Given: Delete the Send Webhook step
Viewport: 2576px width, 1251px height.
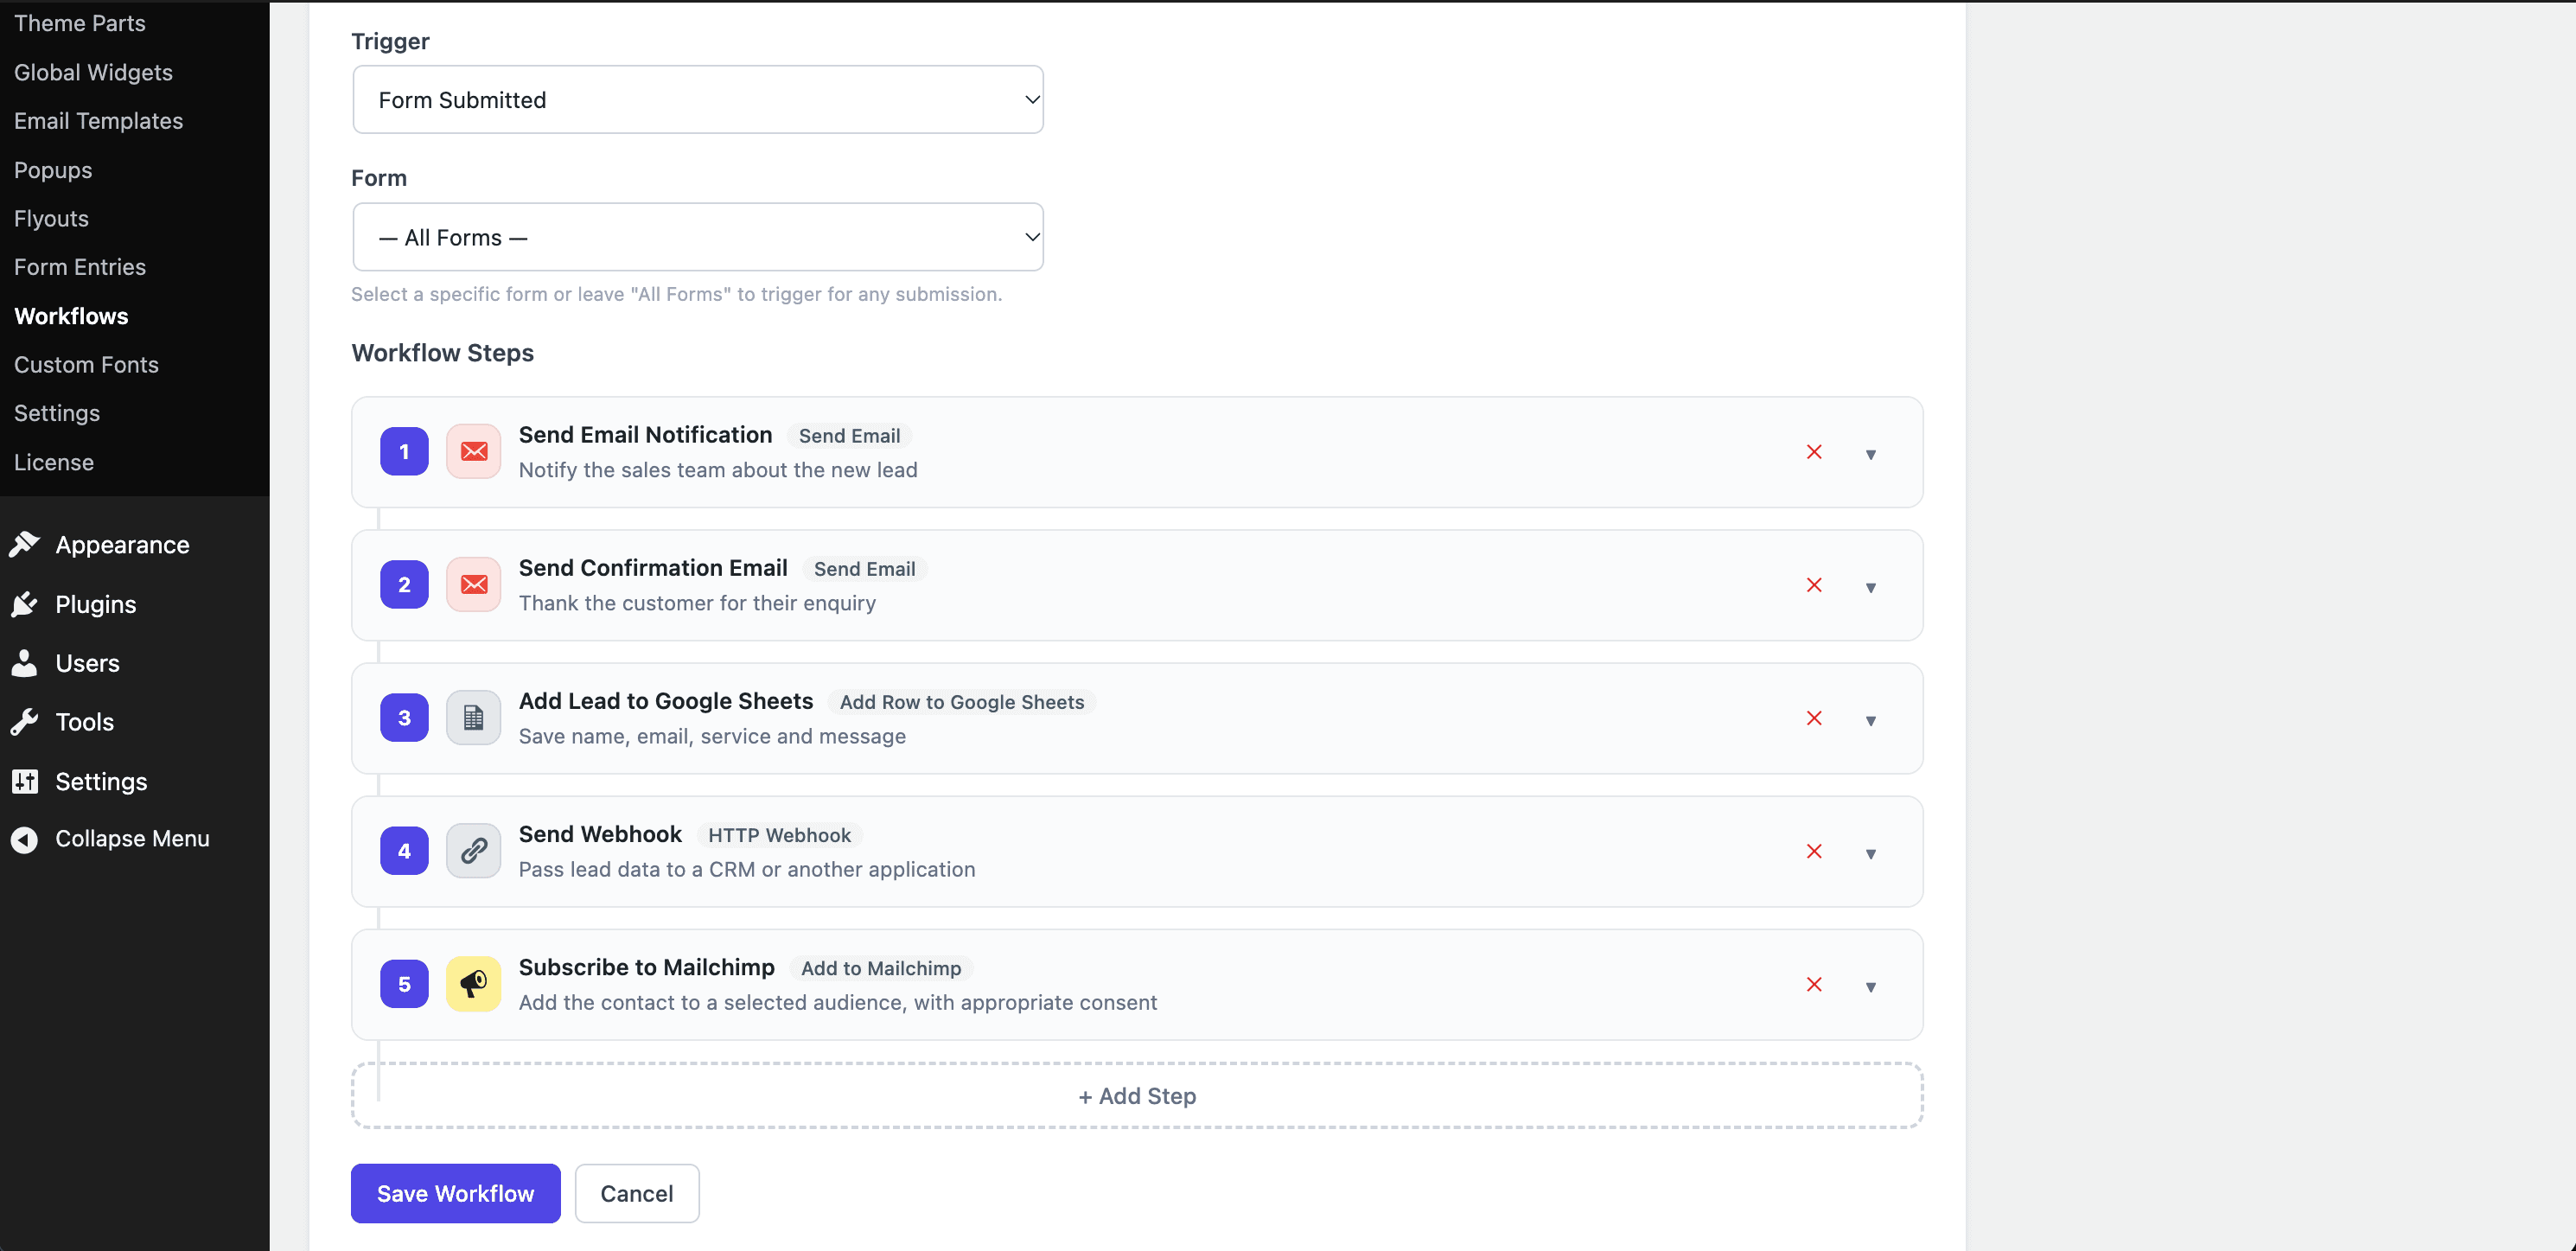Looking at the screenshot, I should tap(1814, 851).
